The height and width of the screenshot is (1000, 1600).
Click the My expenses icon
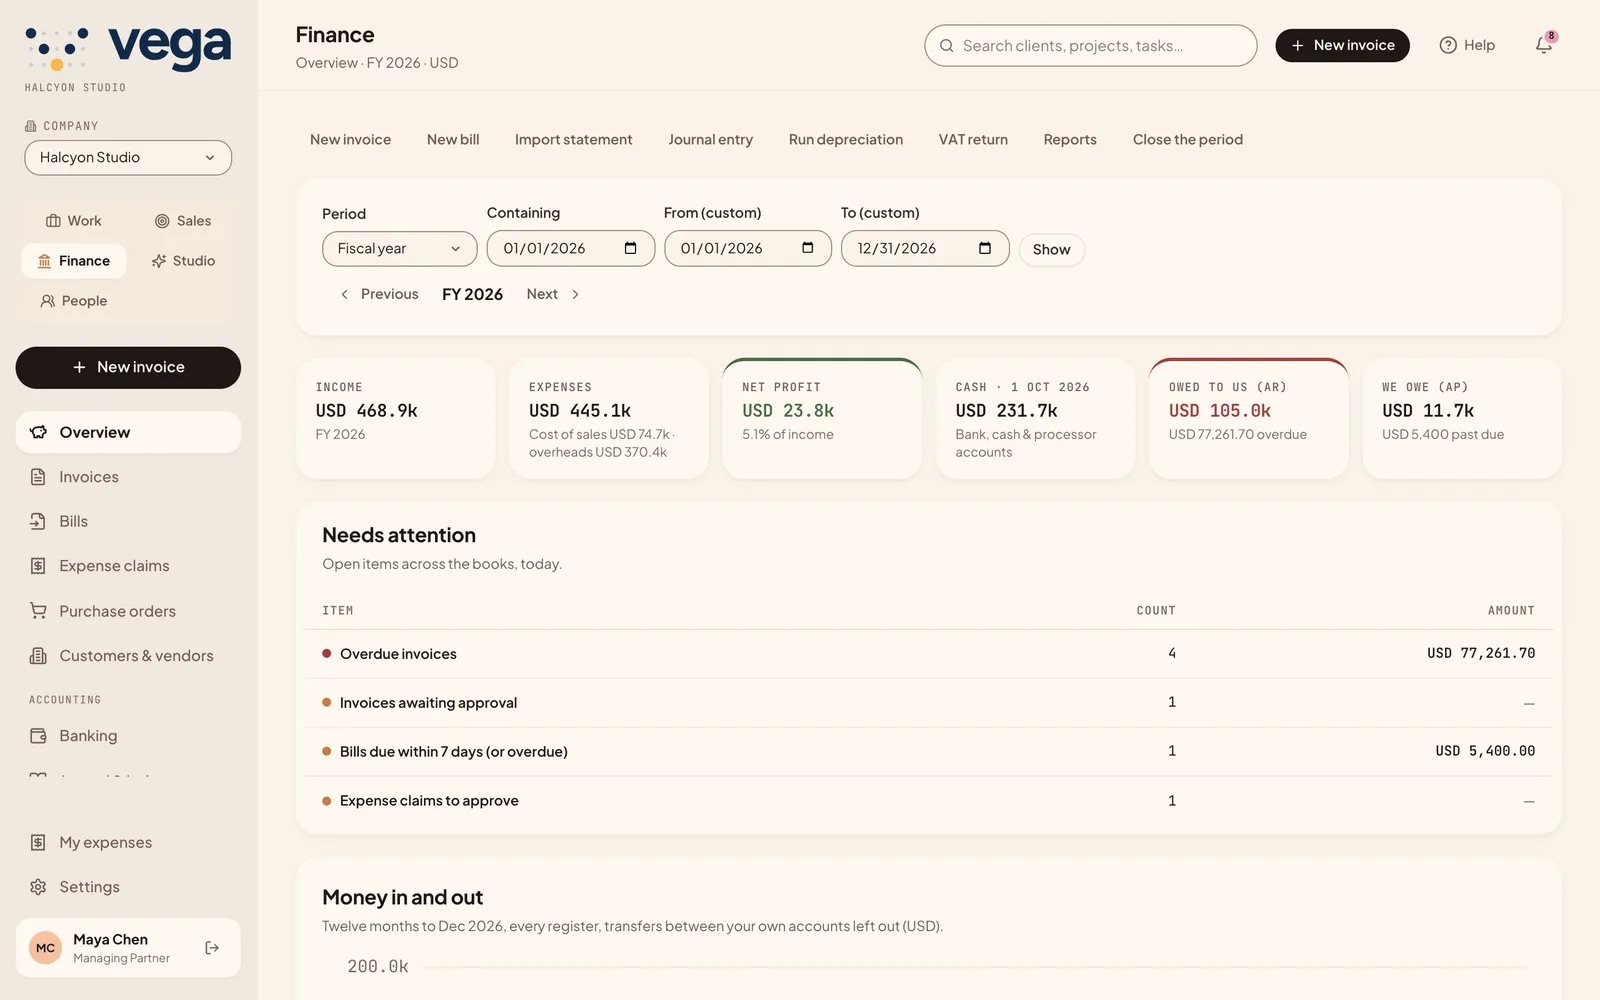38,843
